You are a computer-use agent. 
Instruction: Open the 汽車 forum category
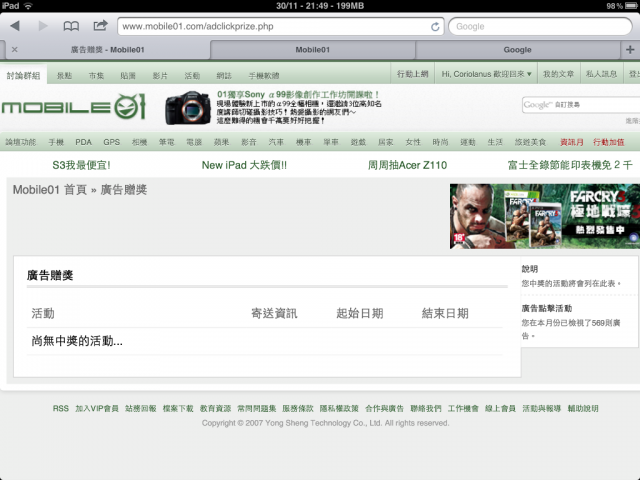(276, 142)
